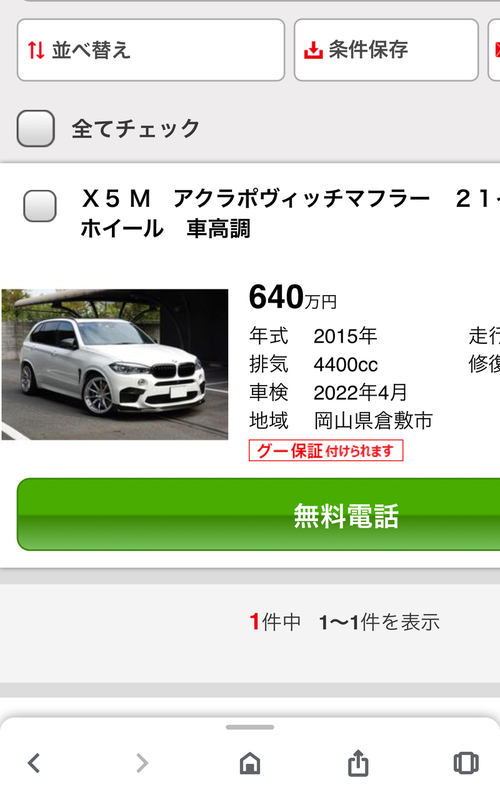
Task: Tap the 条件保存 button
Action: tap(386, 50)
